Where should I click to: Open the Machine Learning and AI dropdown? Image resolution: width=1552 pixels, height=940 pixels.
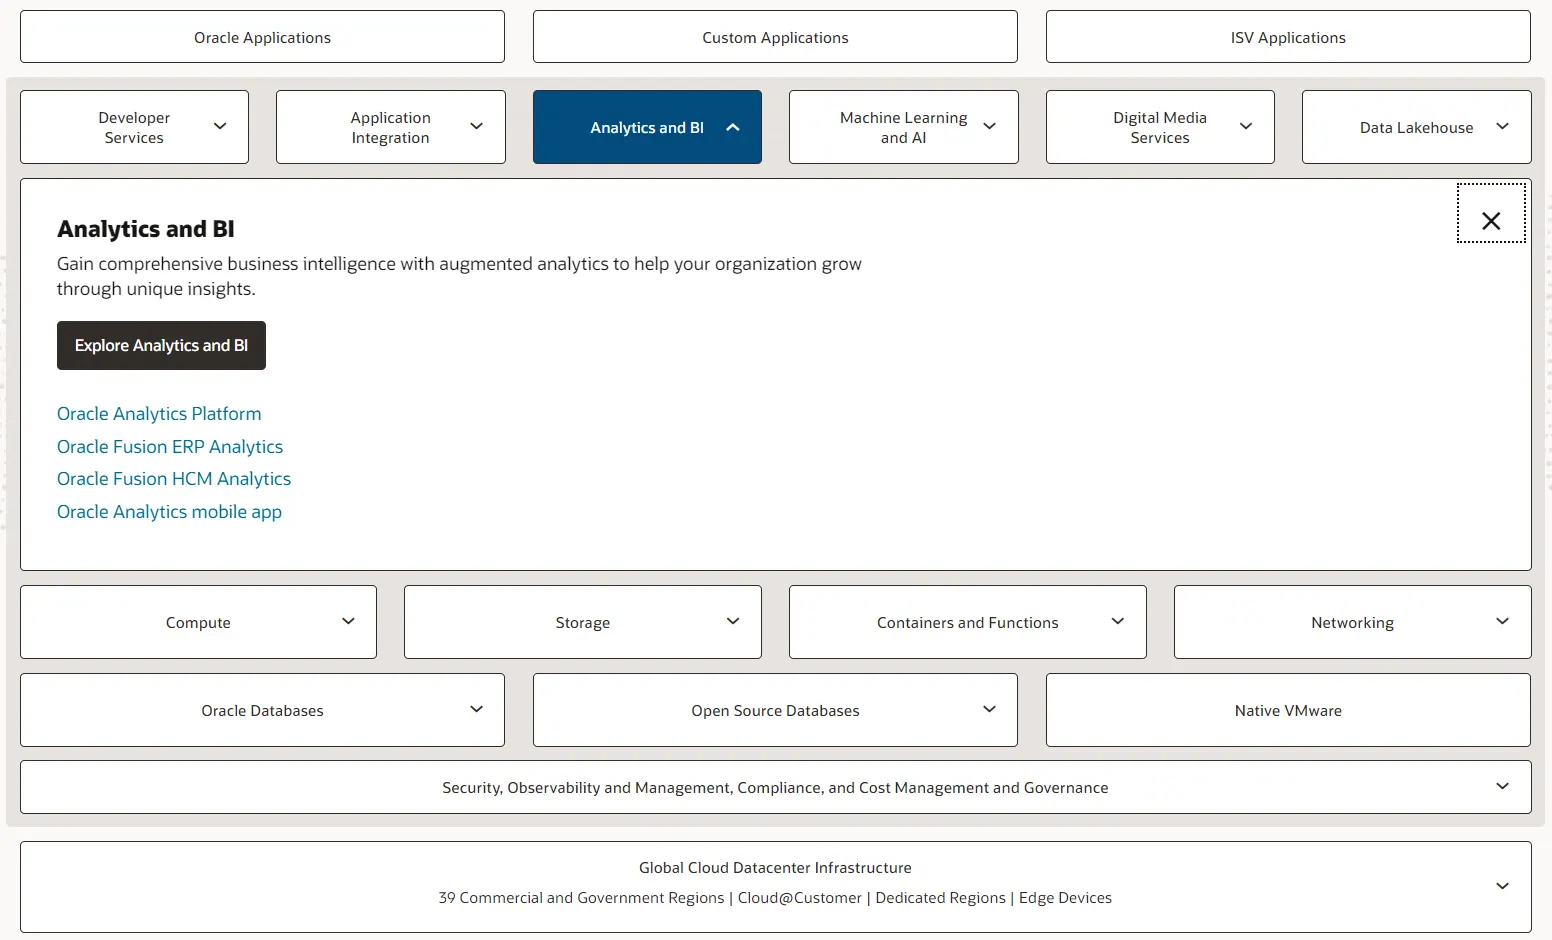904,127
